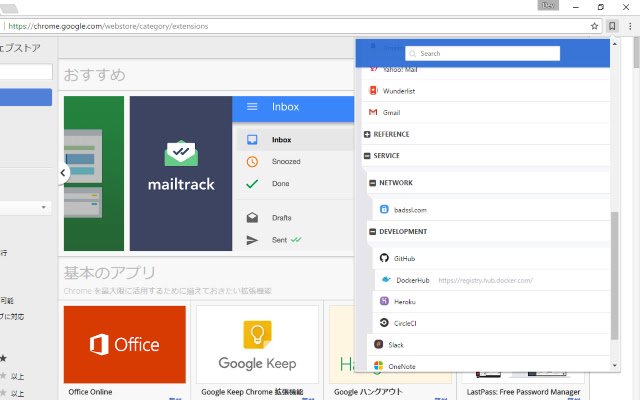Viewport: 640px width, 400px height.
Task: Open the Wunderlist bookmark
Action: coord(486,91)
